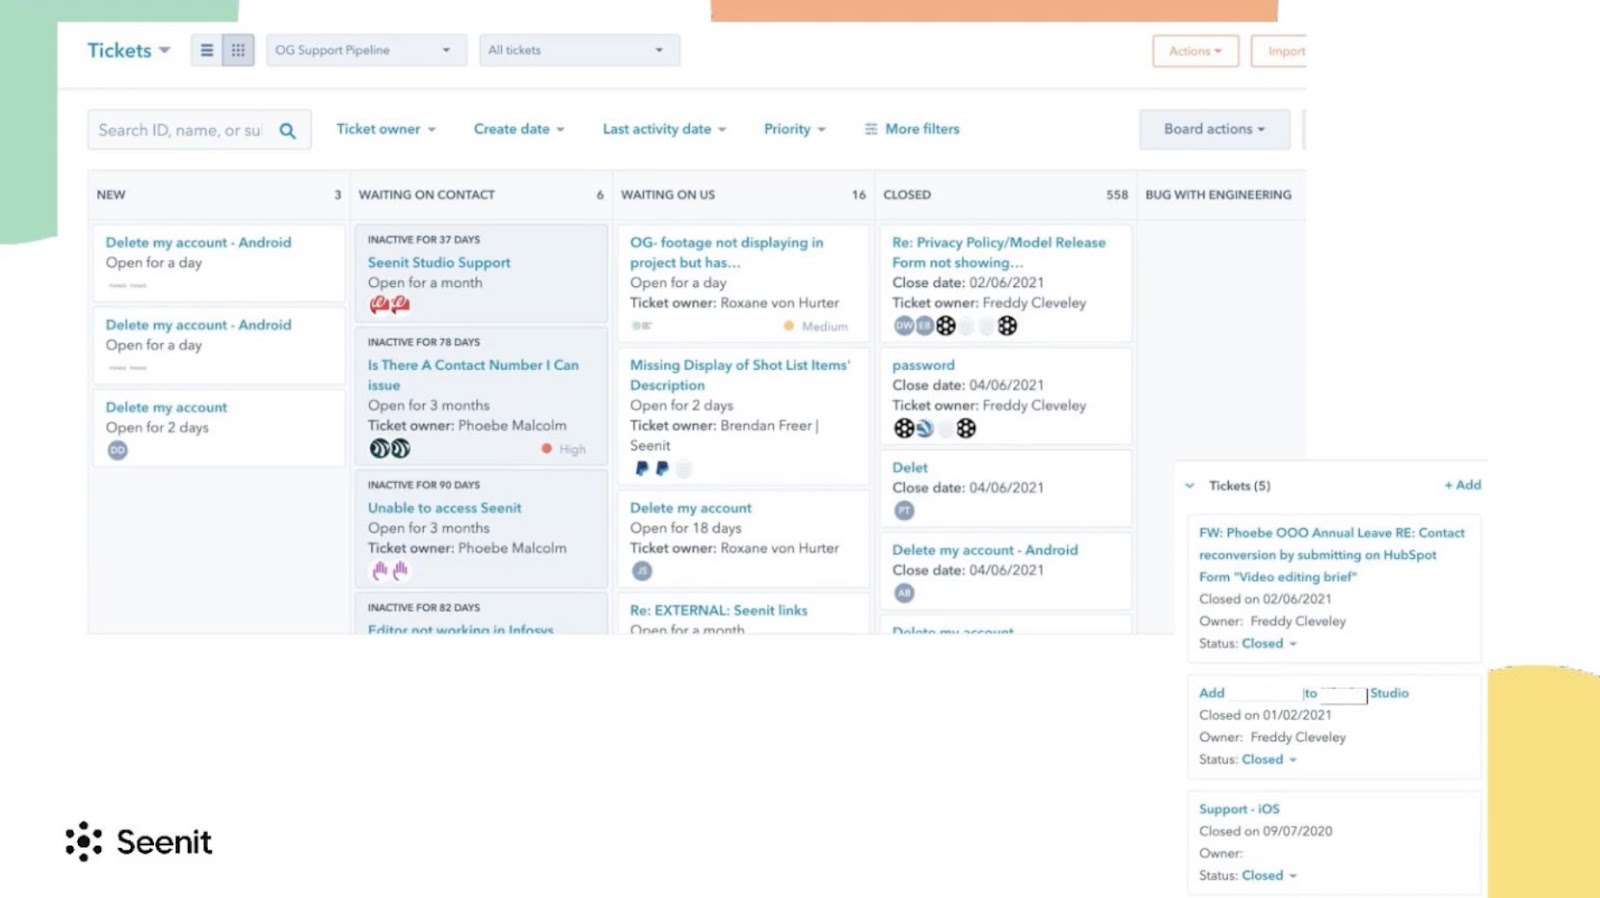1600x898 pixels.
Task: Click the More filters icon
Action: 871,129
